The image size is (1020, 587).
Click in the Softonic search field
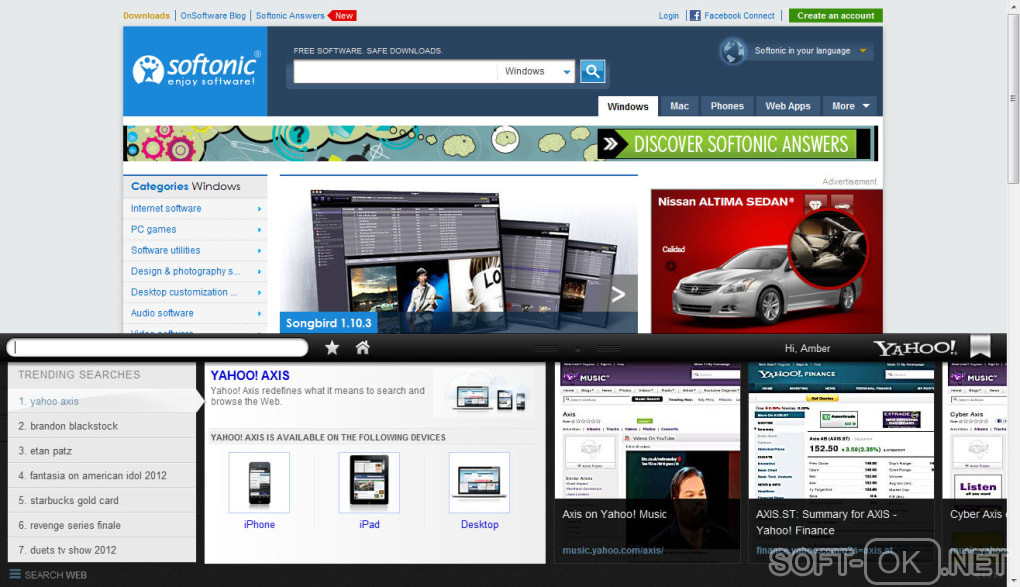pos(395,72)
